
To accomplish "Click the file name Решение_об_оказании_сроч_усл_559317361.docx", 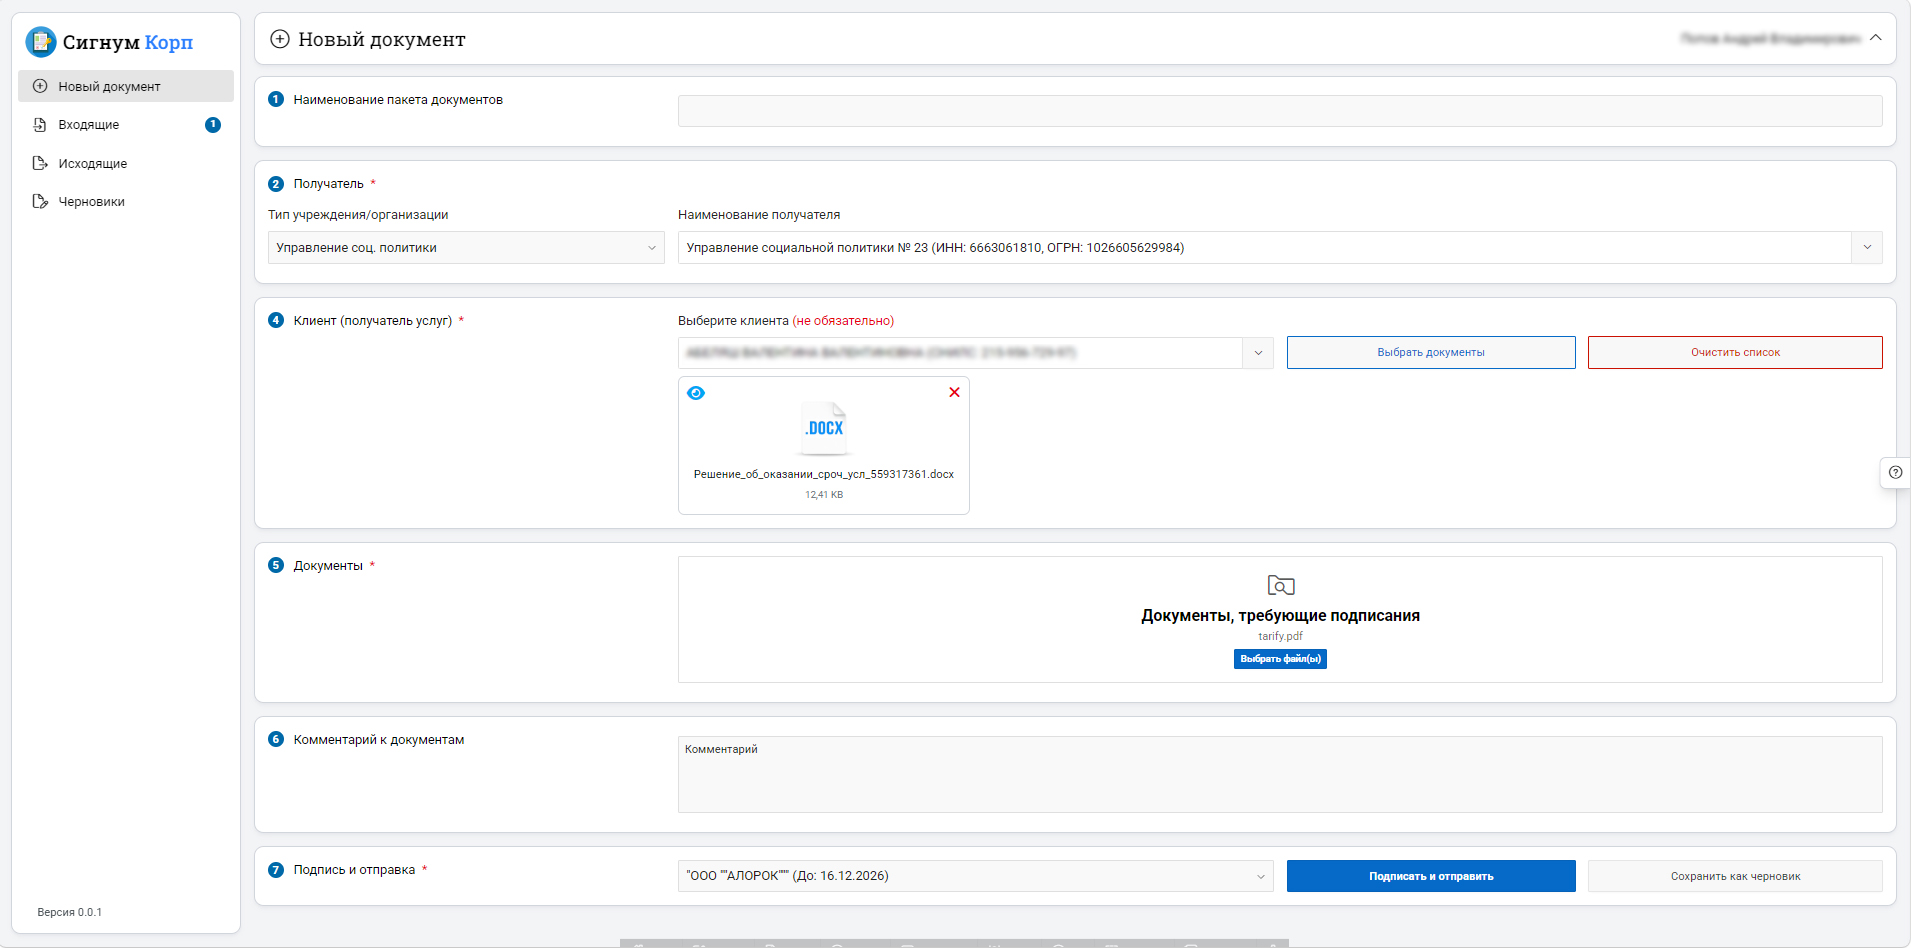I will tap(824, 474).
